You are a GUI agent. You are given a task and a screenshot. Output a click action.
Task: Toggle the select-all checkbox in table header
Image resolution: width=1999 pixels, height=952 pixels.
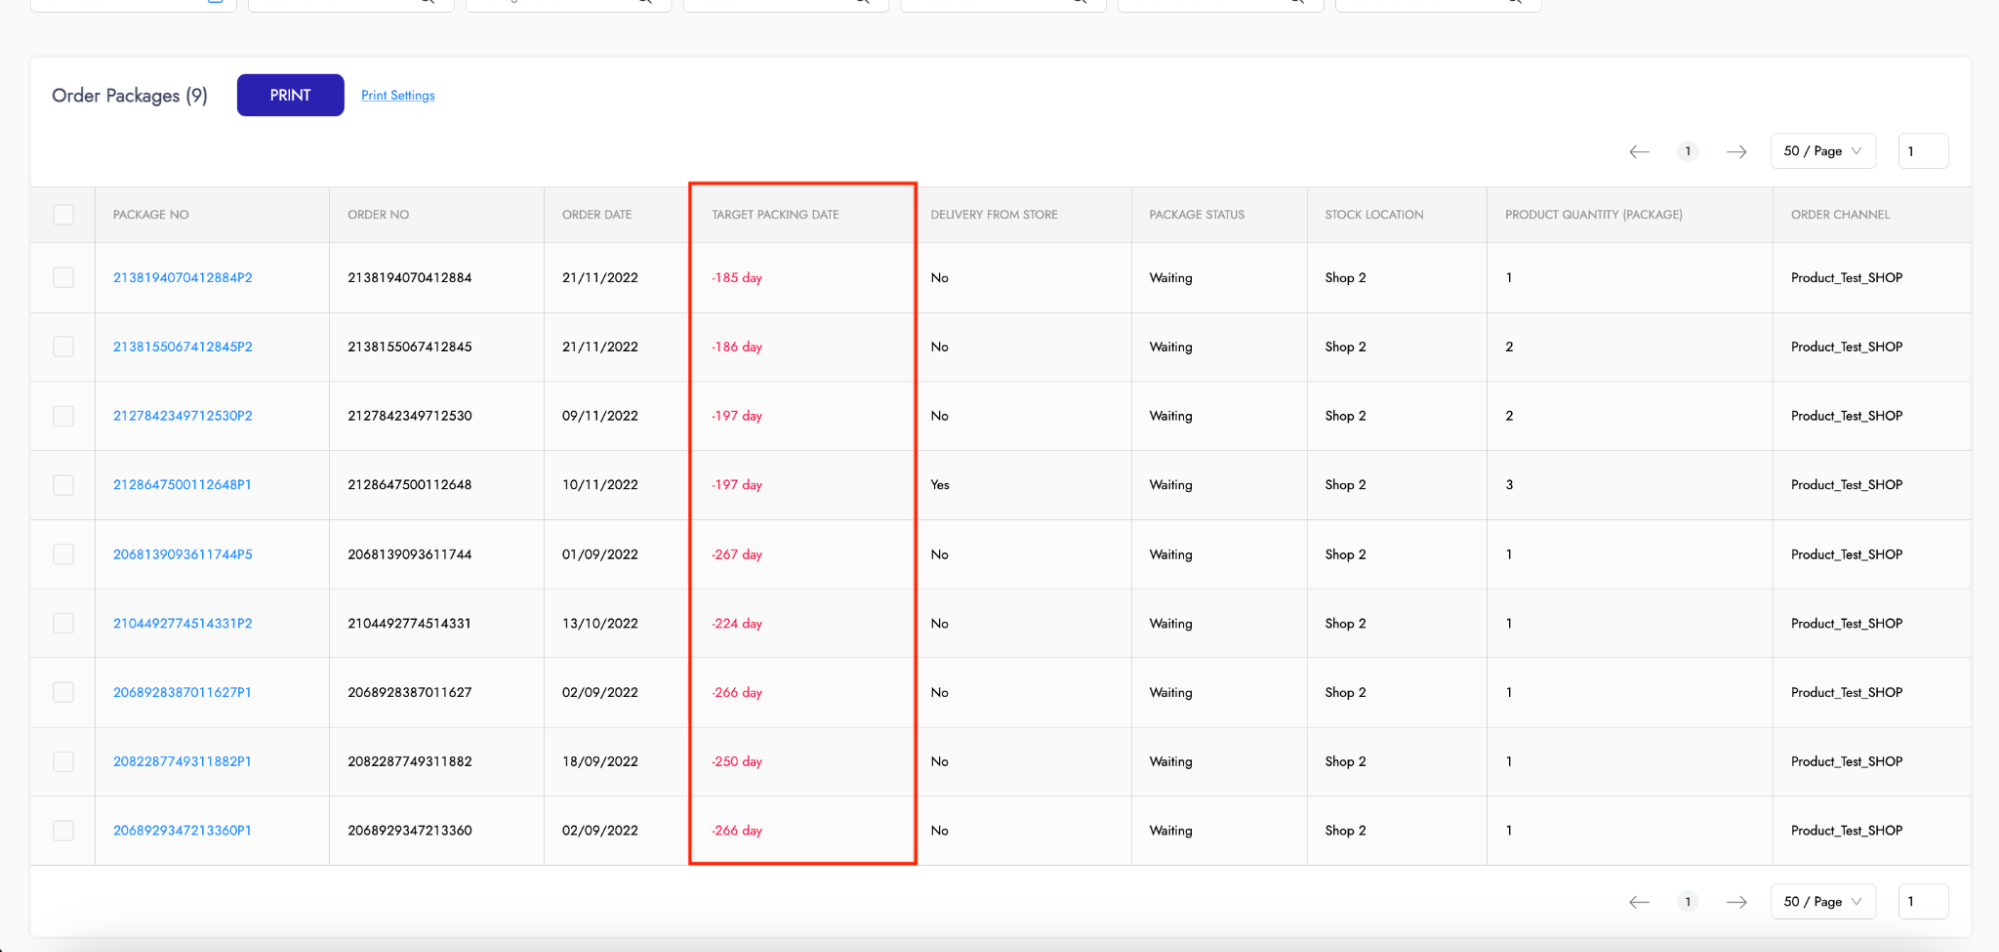point(63,215)
